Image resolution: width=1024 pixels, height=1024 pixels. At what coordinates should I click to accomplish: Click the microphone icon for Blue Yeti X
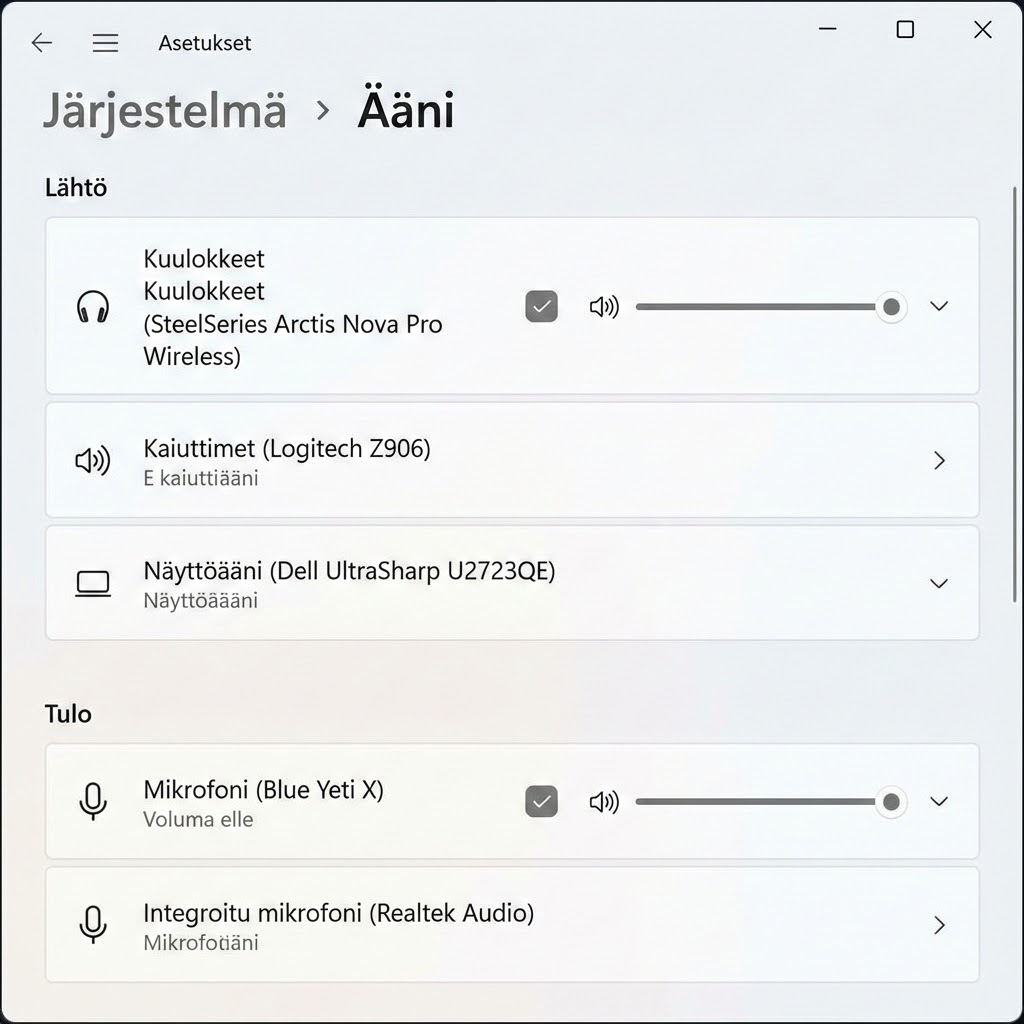point(93,801)
